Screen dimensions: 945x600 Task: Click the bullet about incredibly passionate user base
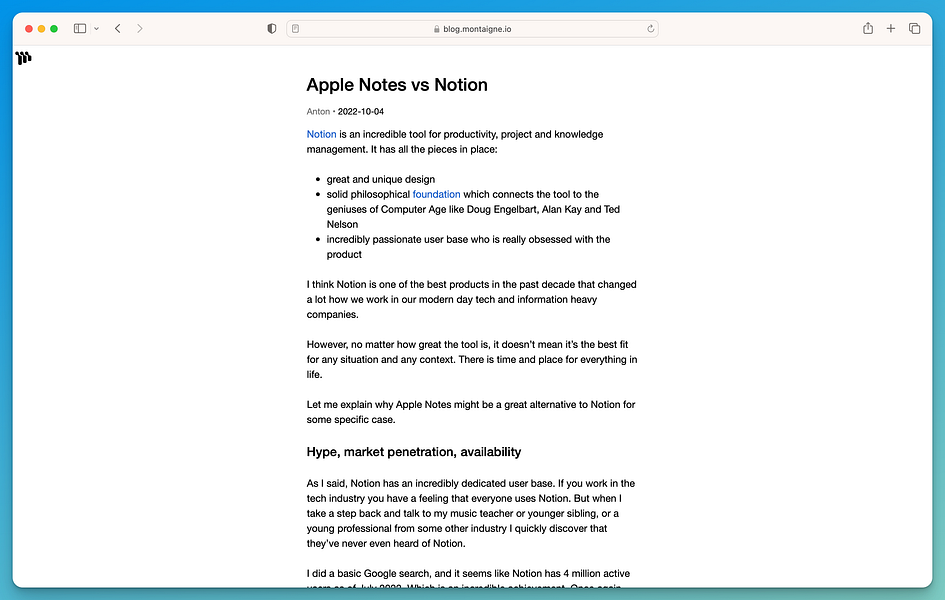click(x=468, y=247)
